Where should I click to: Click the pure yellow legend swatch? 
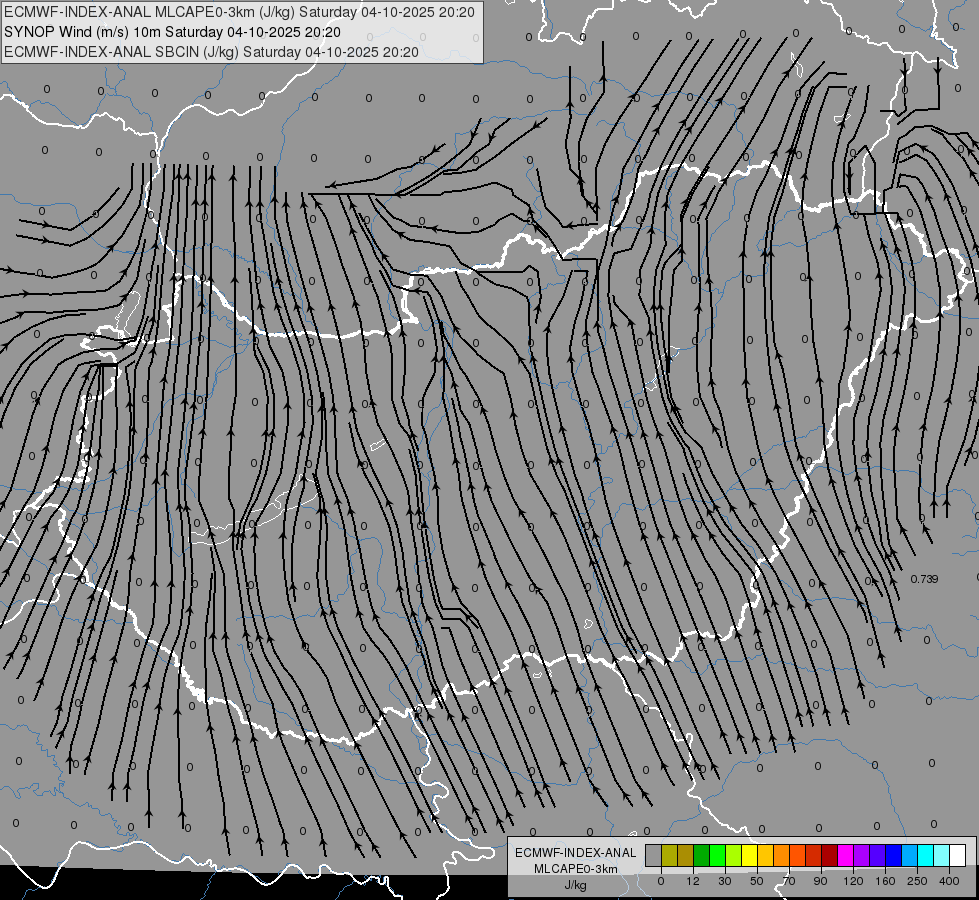pyautogui.click(x=750, y=856)
